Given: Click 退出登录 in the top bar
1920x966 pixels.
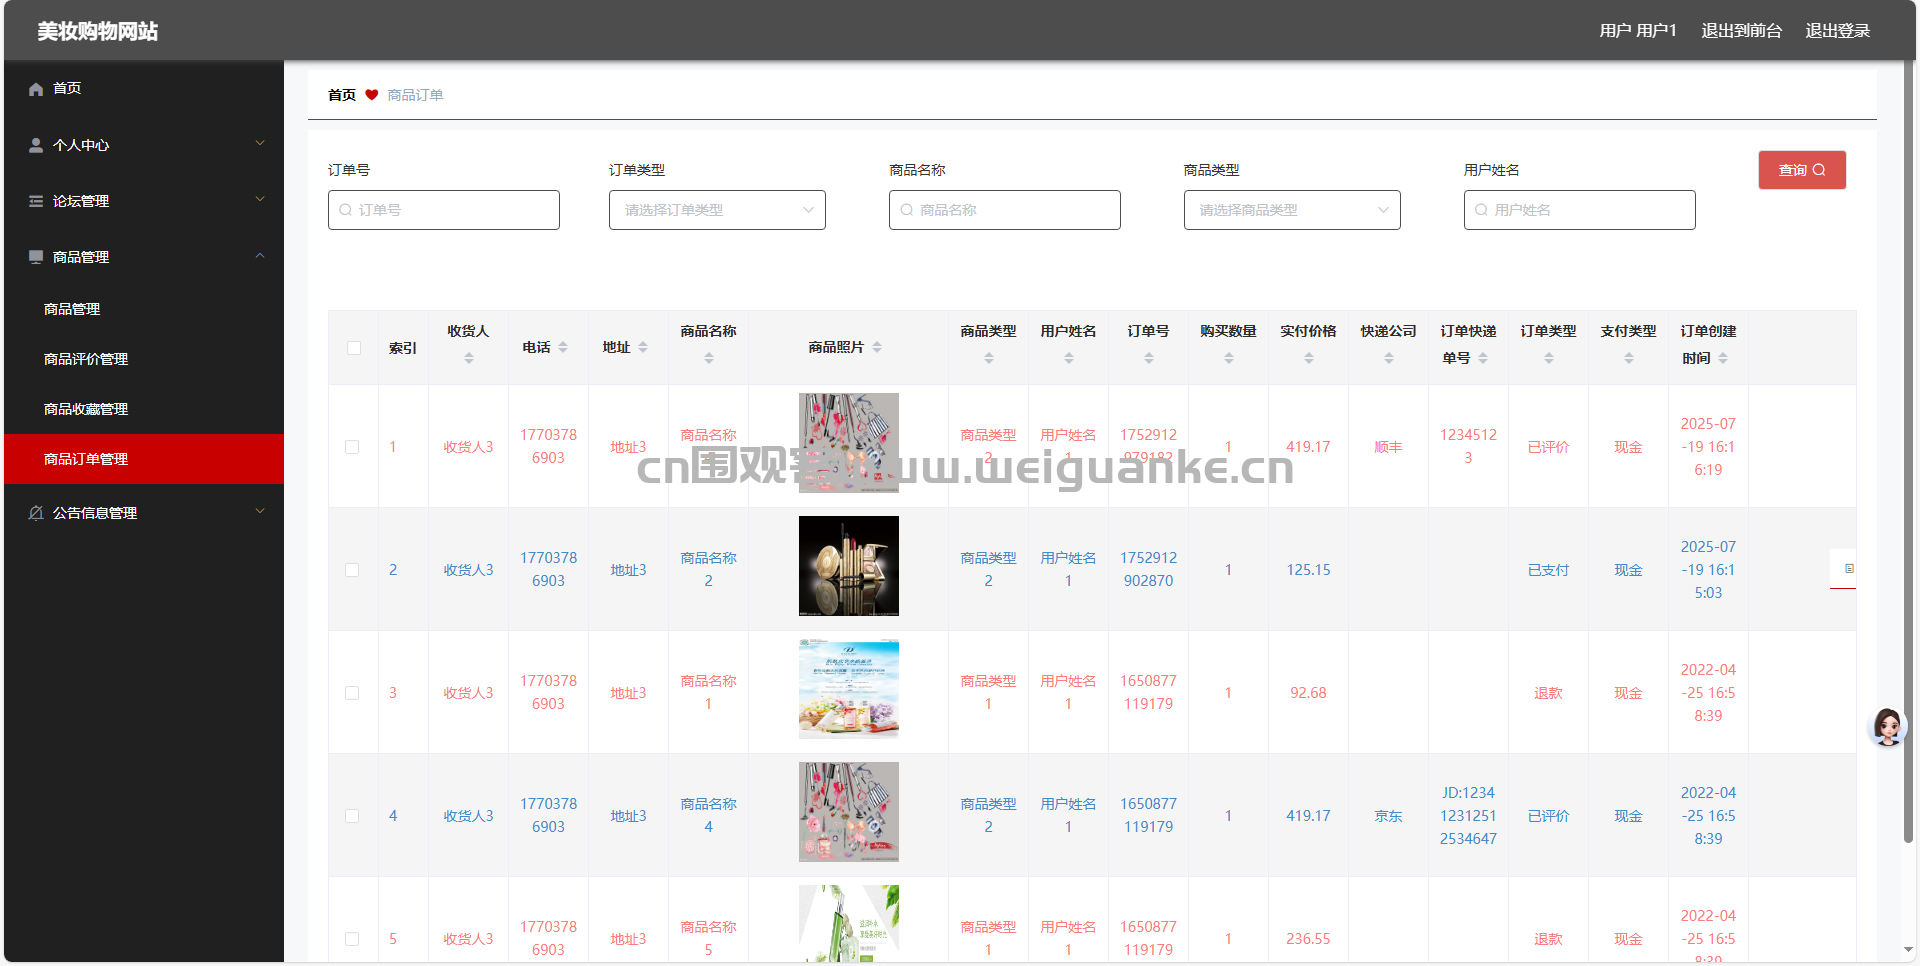Looking at the screenshot, I should pos(1838,31).
